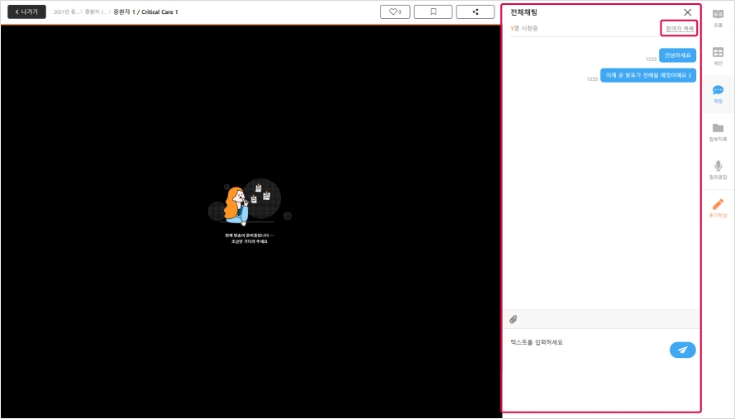Open the 세션 session grid tab

tap(718, 56)
